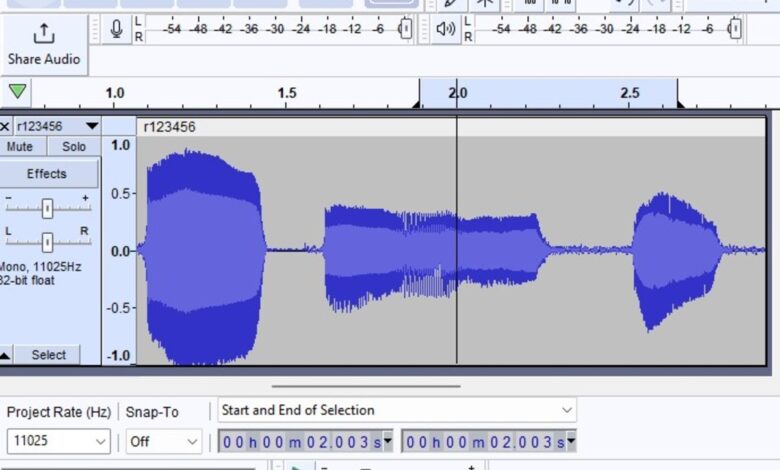Click the horizontal scrollbar below the track
The image size is (780, 470).
coord(366,386)
